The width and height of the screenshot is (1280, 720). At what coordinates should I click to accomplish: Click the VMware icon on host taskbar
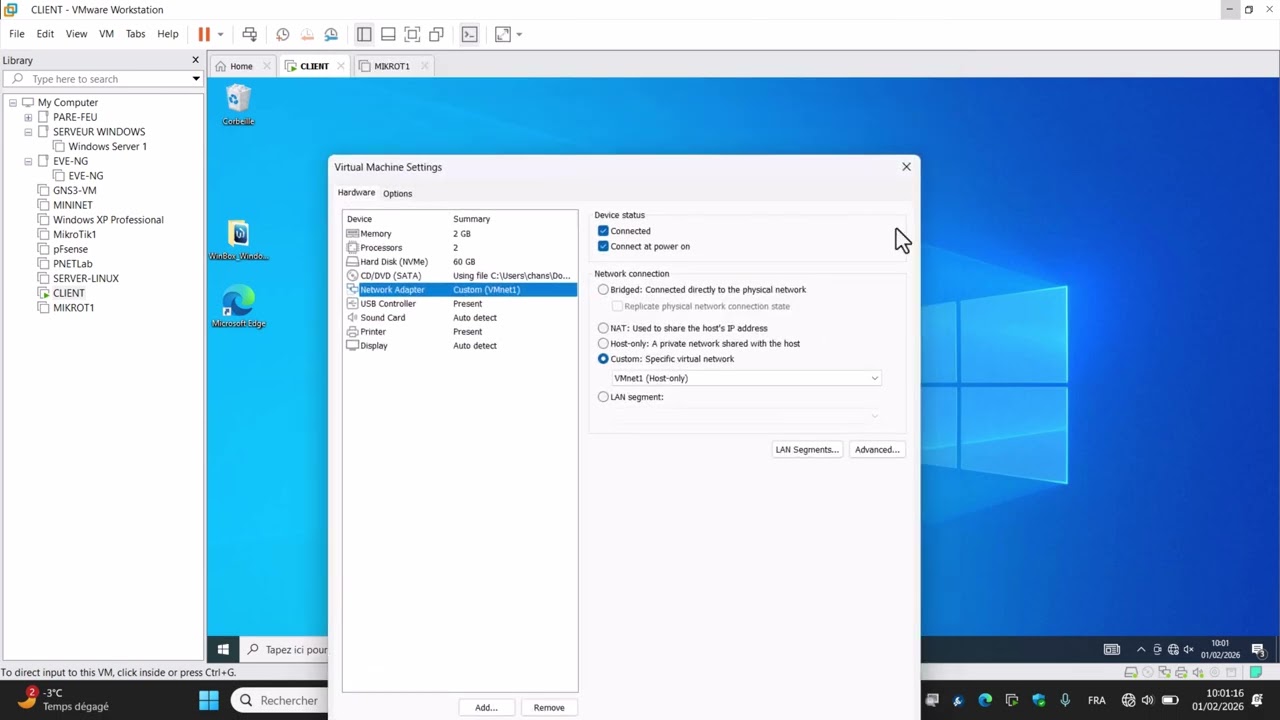pyautogui.click(x=1011, y=700)
